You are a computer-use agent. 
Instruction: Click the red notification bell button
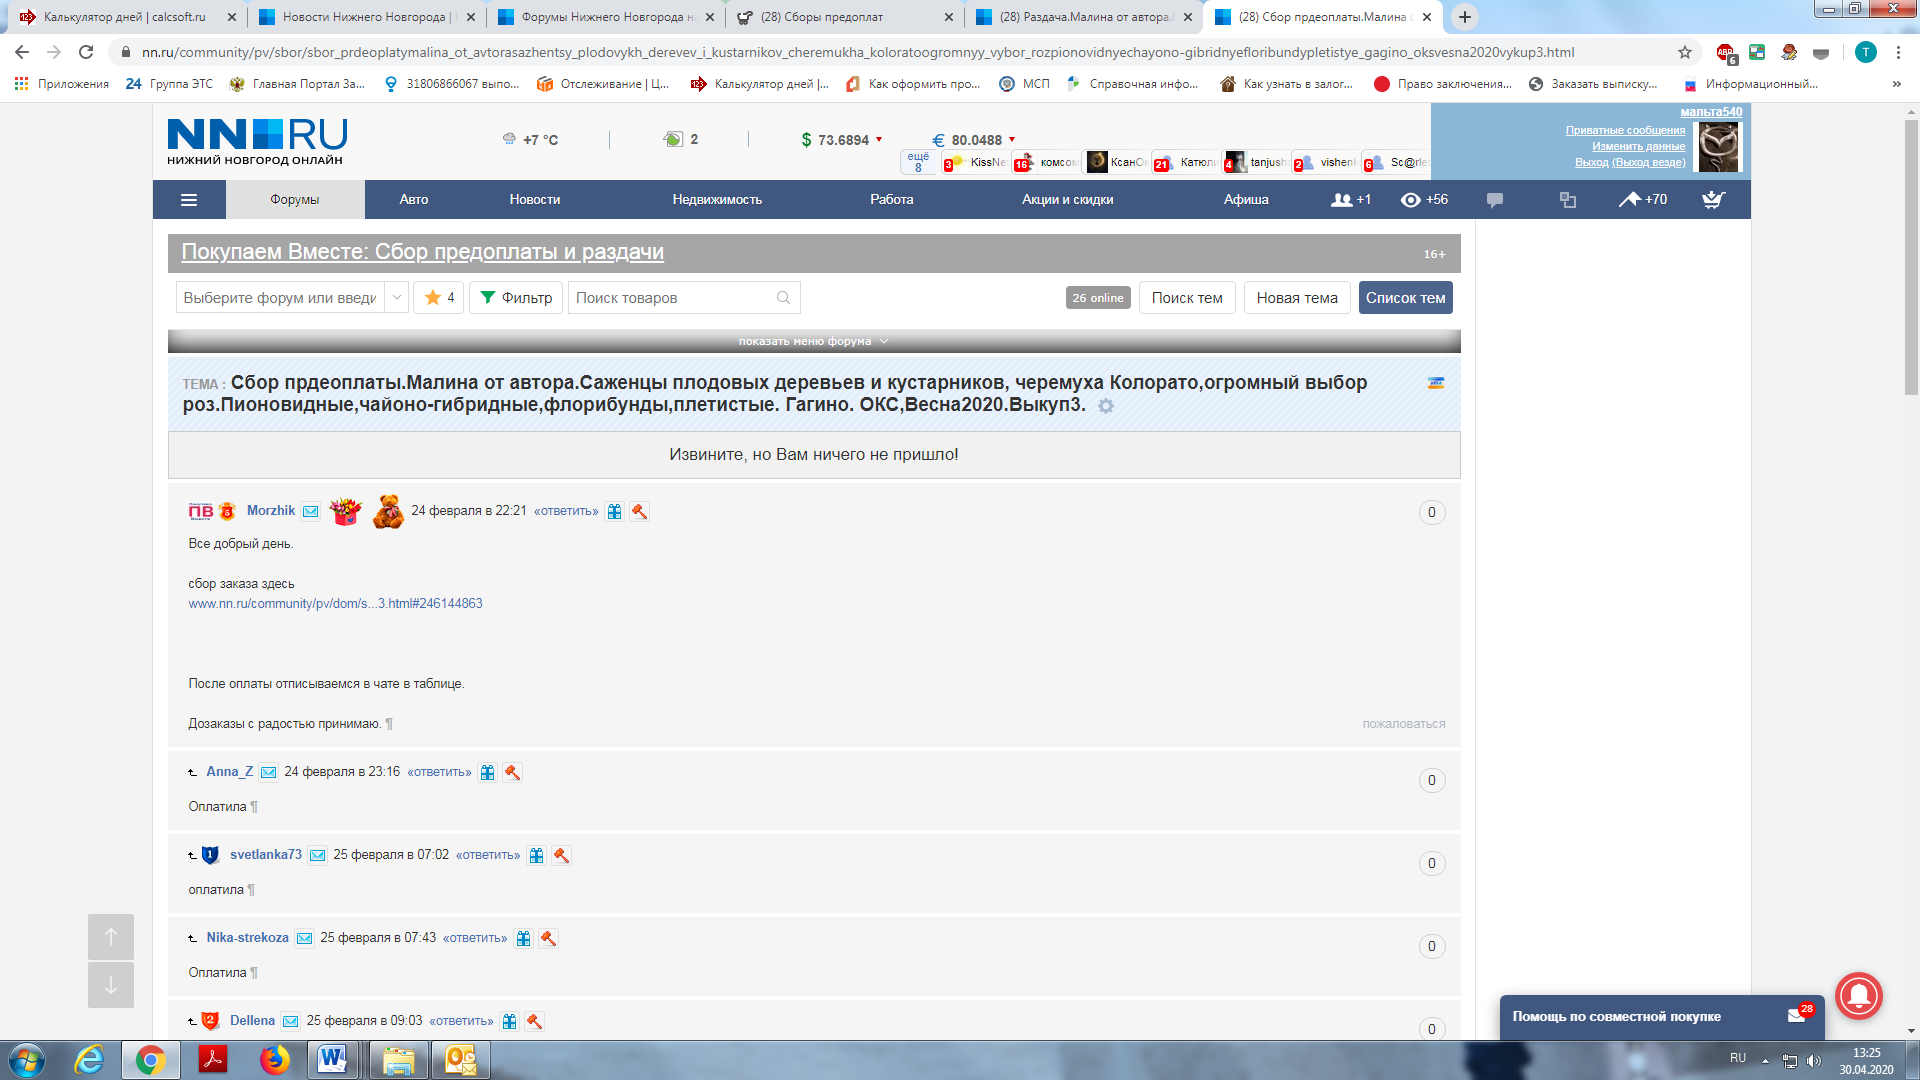pos(1859,996)
